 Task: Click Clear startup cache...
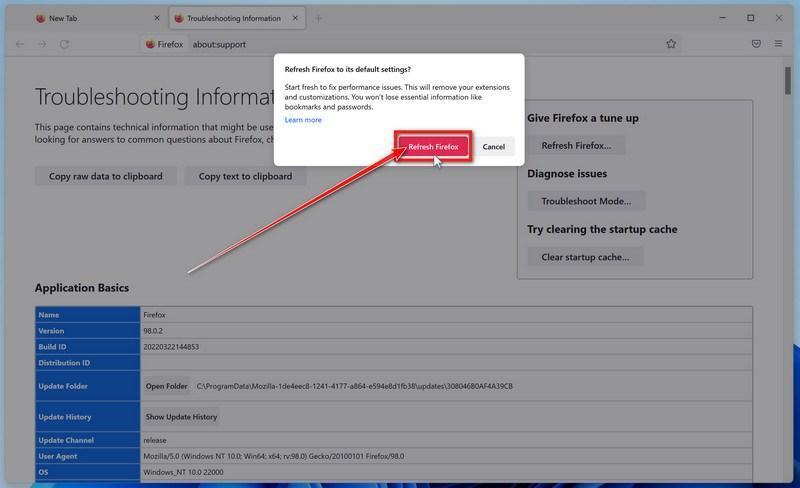(x=585, y=257)
